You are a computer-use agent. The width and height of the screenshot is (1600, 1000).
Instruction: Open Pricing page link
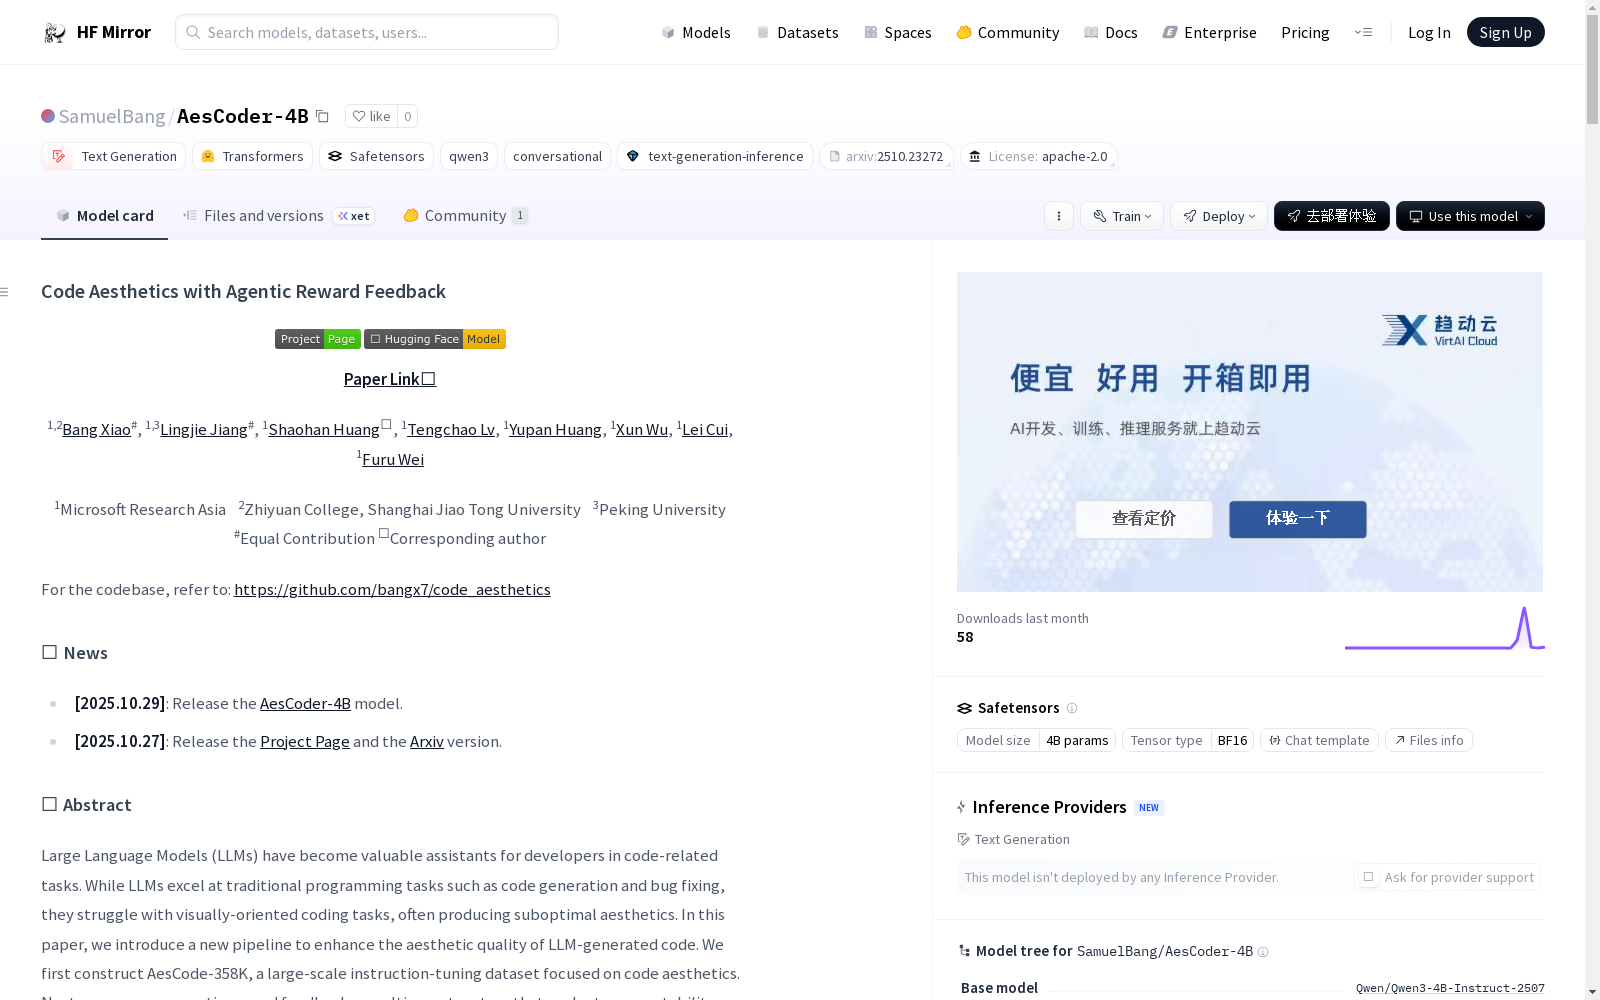coord(1305,33)
